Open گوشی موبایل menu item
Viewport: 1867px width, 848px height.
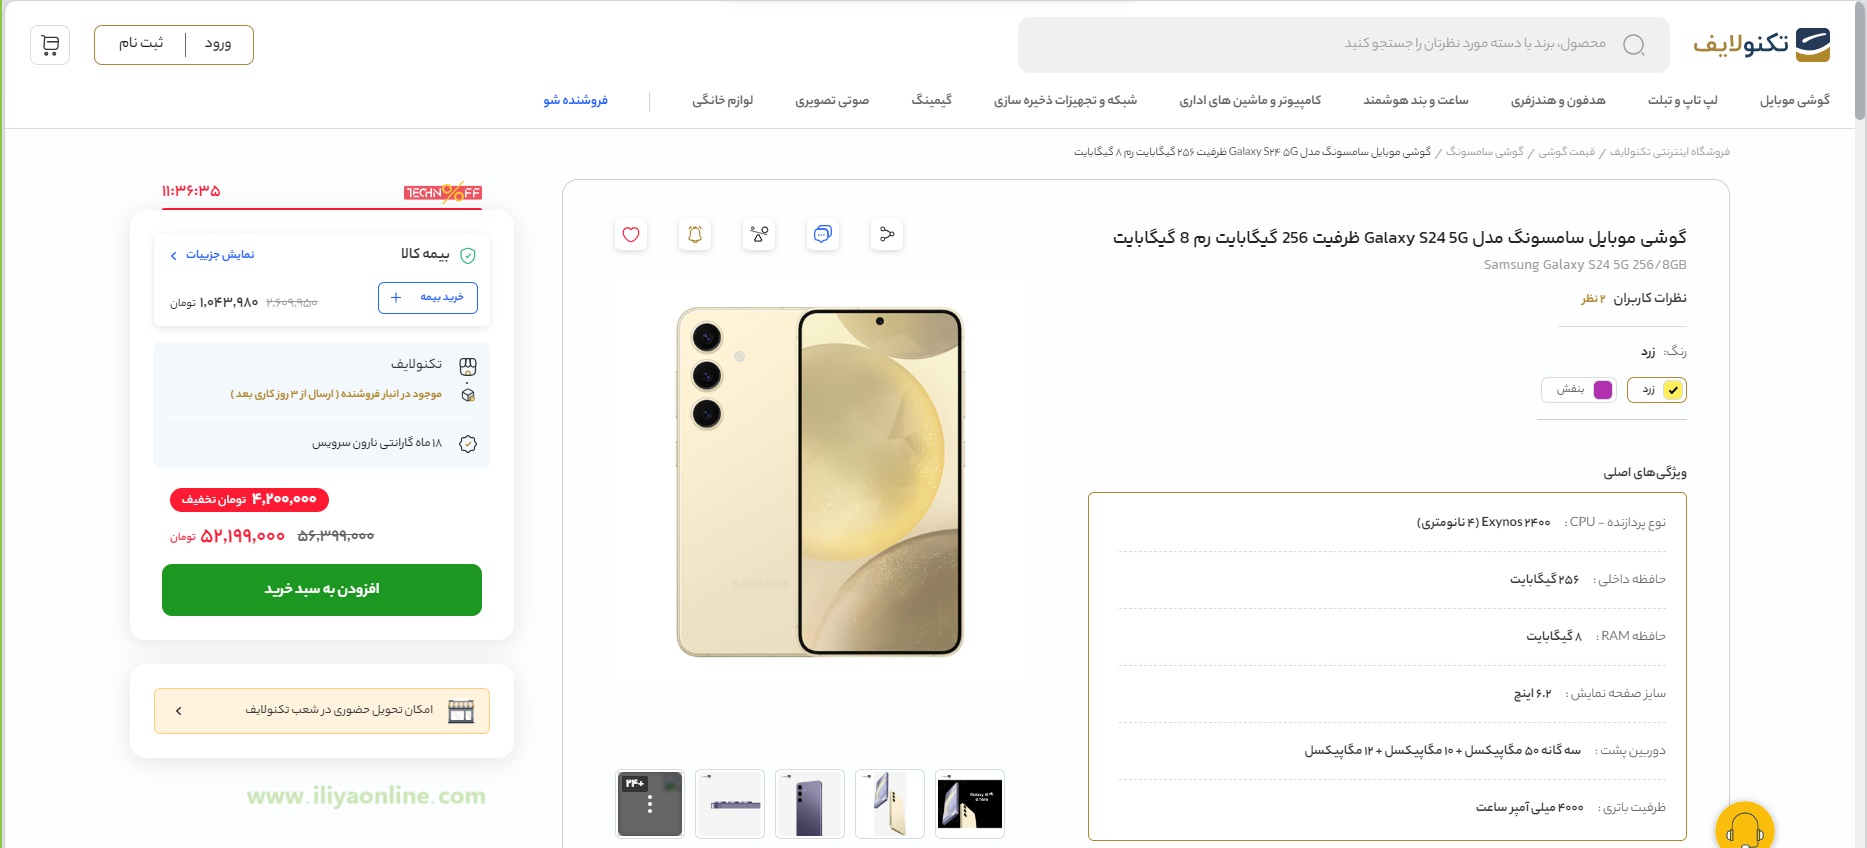pos(1795,100)
